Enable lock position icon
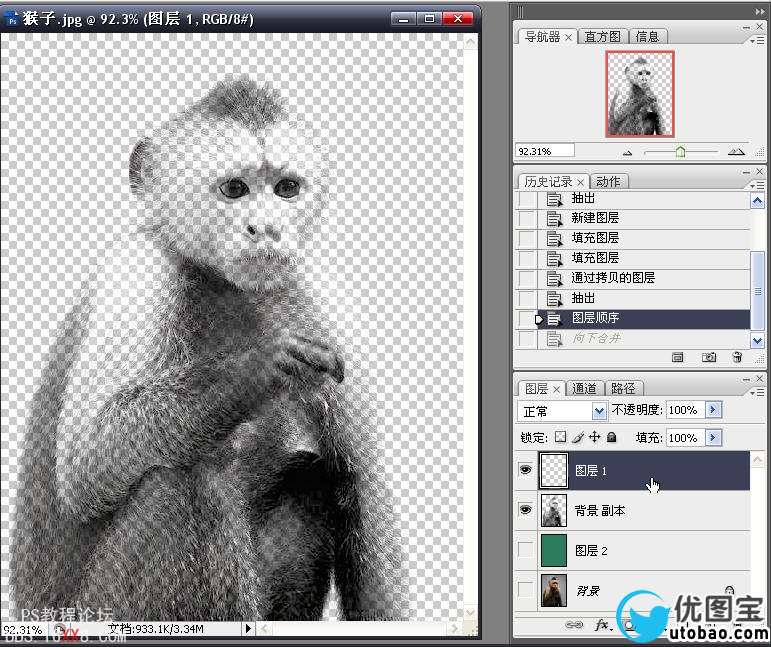Screen dimensions: 771x647 point(594,437)
